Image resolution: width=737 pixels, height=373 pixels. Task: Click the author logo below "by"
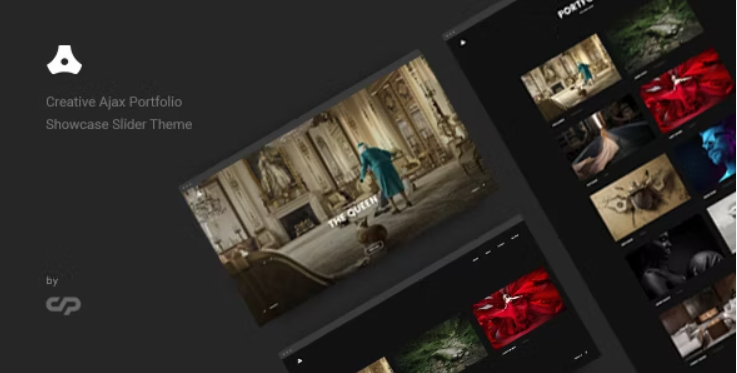[63, 305]
